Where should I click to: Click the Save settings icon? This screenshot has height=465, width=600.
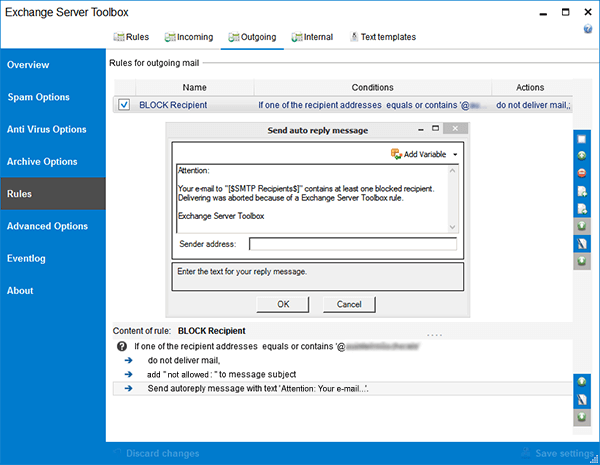[x=527, y=453]
